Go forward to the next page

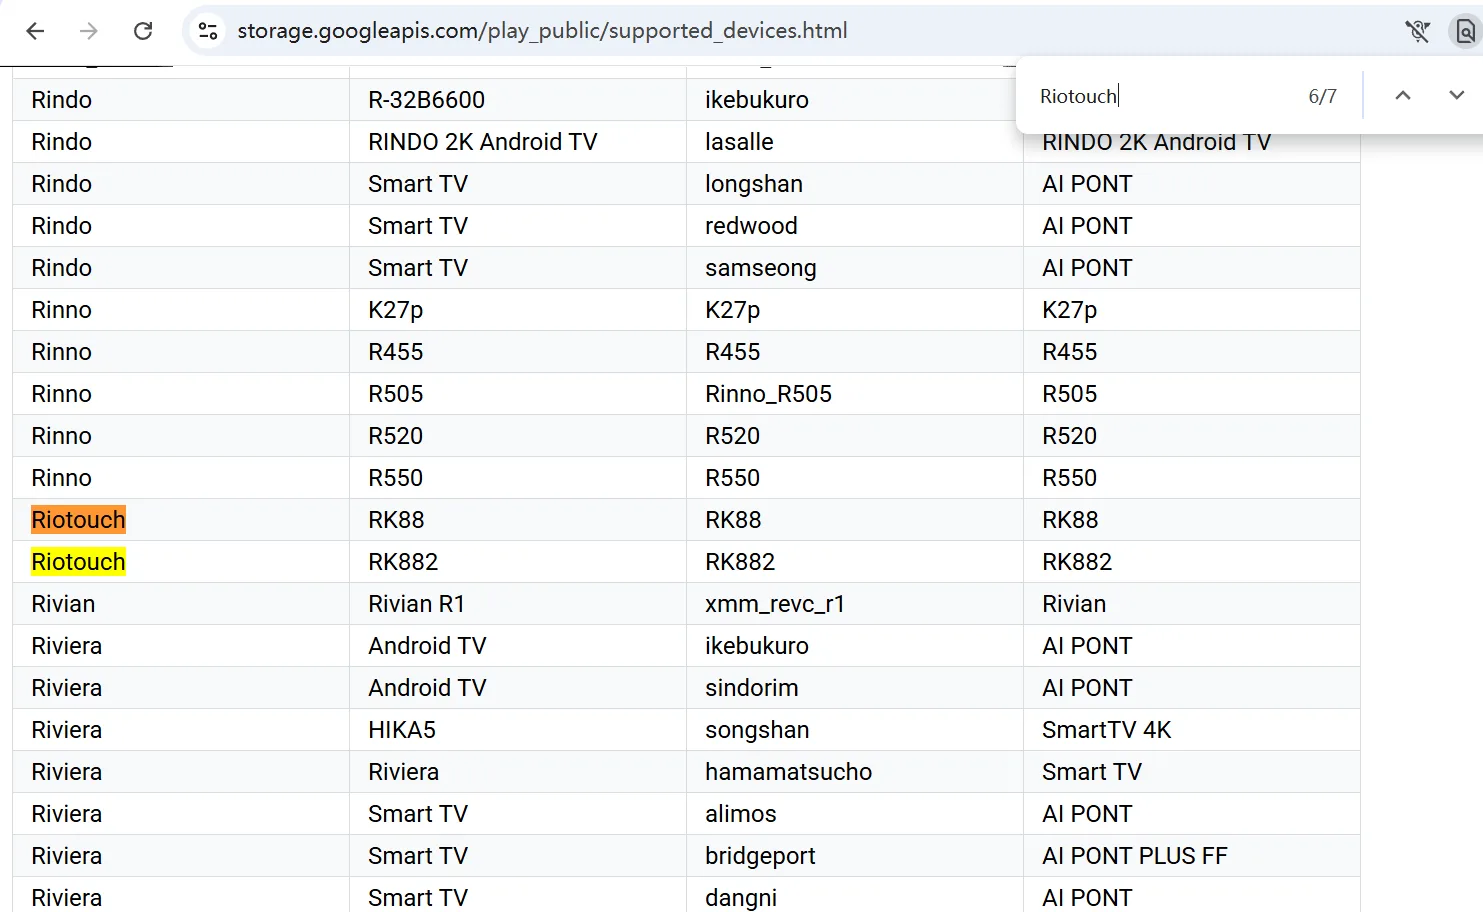[89, 31]
